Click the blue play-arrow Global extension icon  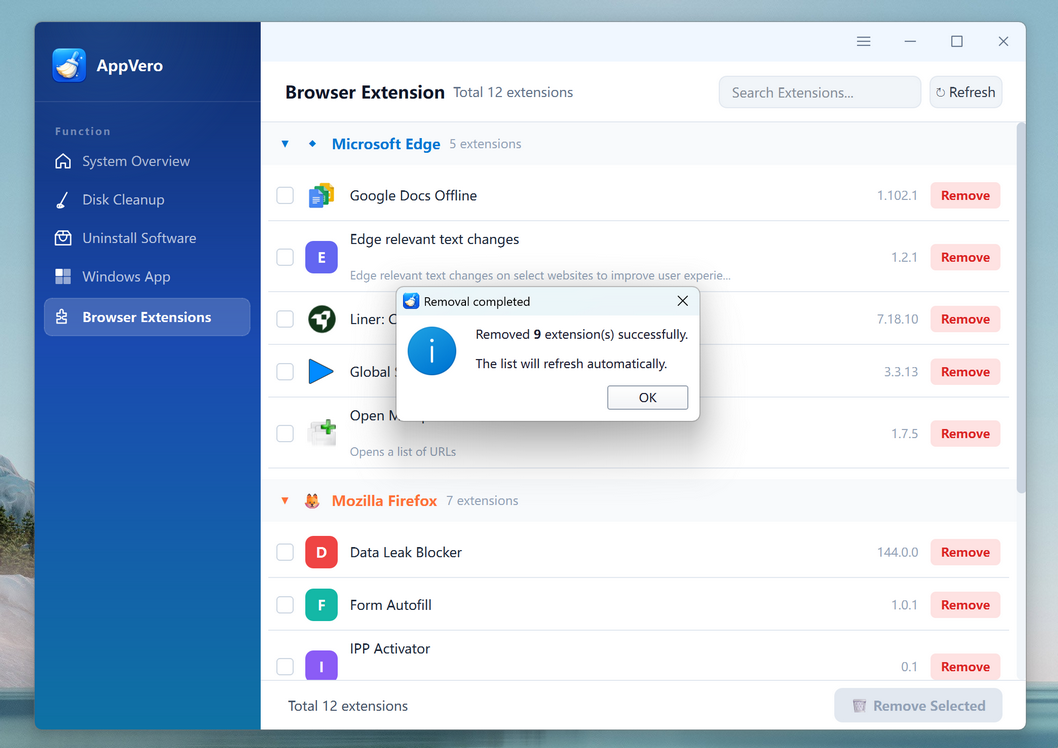(x=321, y=372)
